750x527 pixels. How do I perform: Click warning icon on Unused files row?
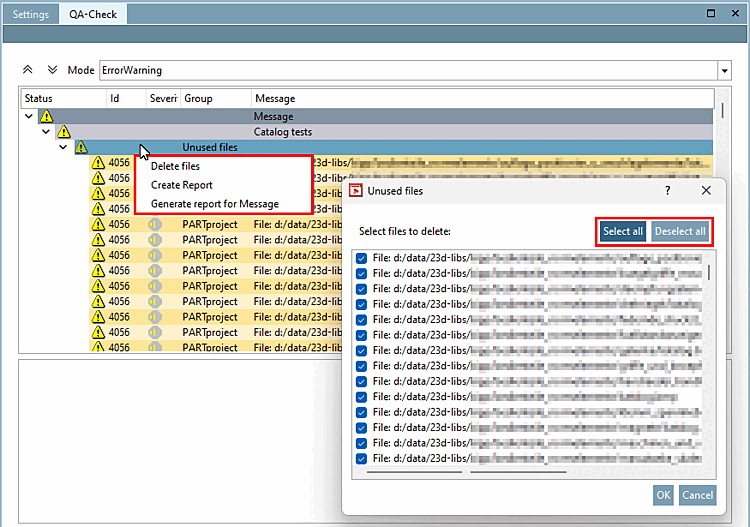[x=81, y=147]
